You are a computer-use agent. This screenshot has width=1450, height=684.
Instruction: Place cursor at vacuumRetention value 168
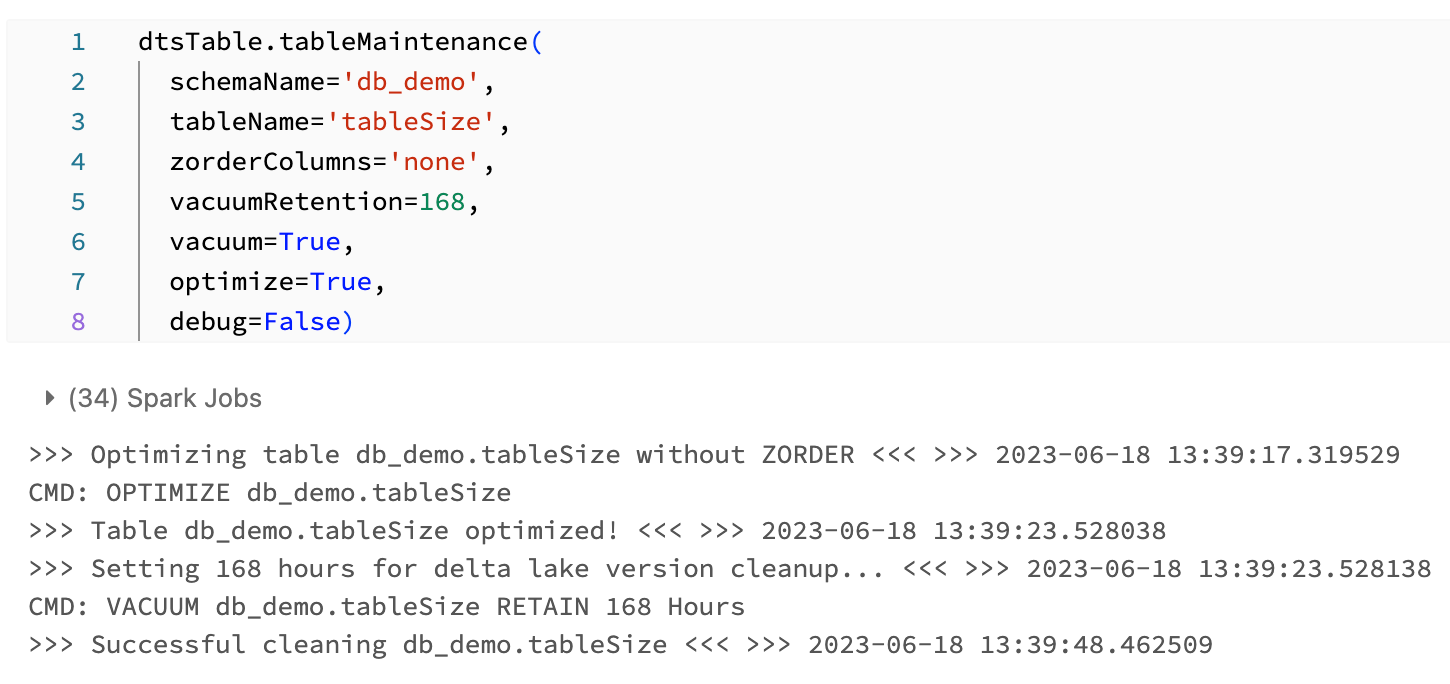pyautogui.click(x=441, y=202)
